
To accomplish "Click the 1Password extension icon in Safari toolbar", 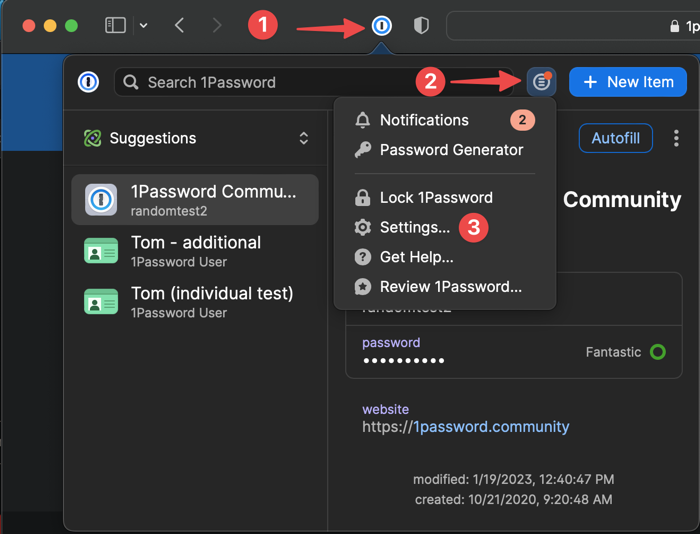I will tap(381, 26).
